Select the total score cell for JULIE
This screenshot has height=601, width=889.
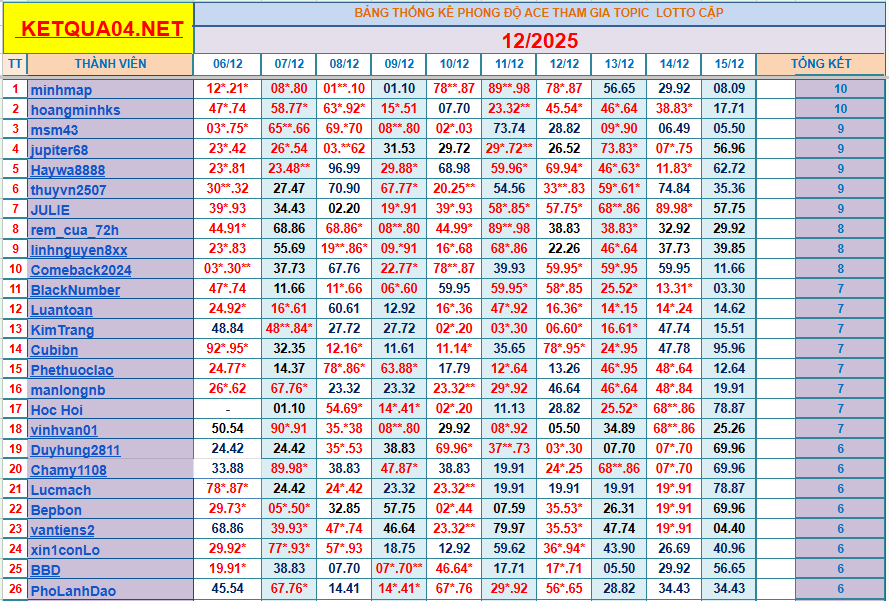click(840, 209)
